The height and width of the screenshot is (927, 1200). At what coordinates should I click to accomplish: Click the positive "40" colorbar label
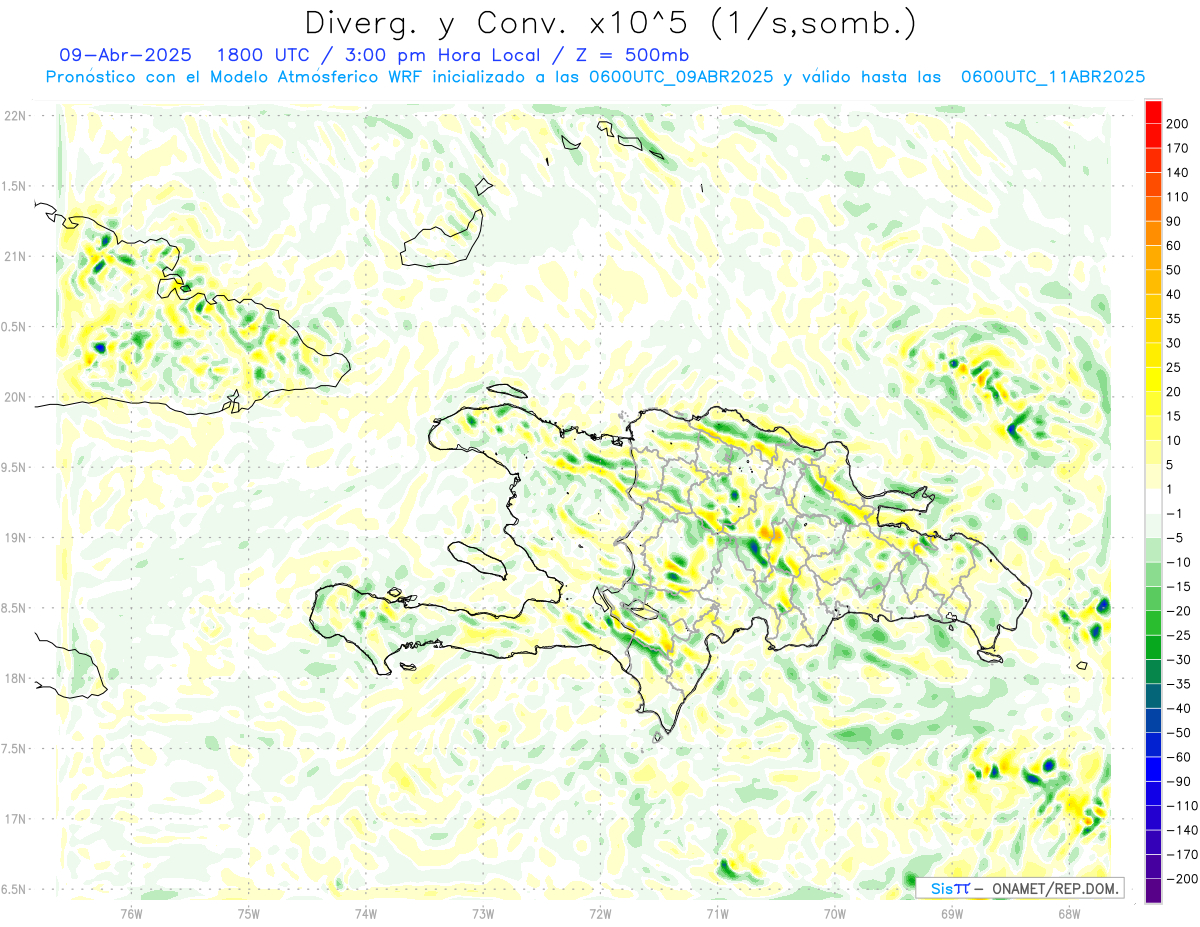[1176, 294]
